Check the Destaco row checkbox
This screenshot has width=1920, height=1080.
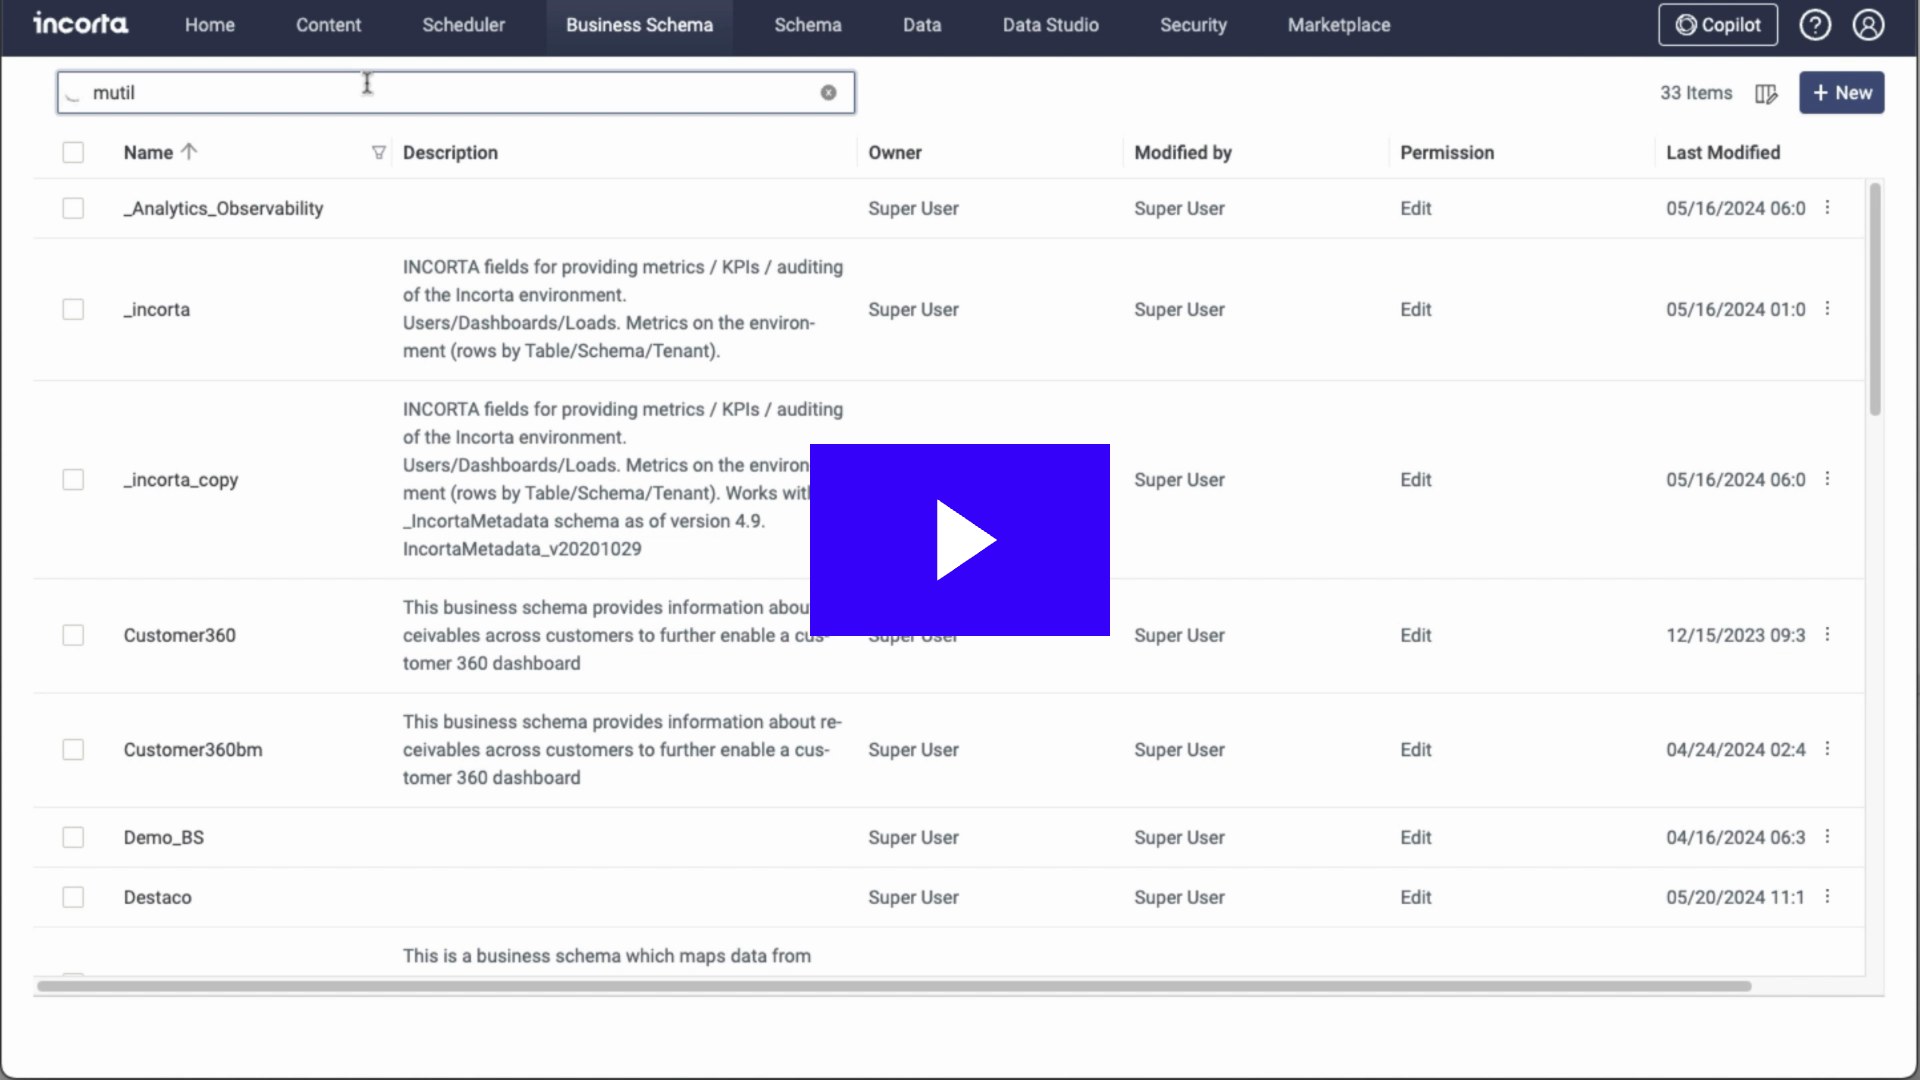coord(73,897)
